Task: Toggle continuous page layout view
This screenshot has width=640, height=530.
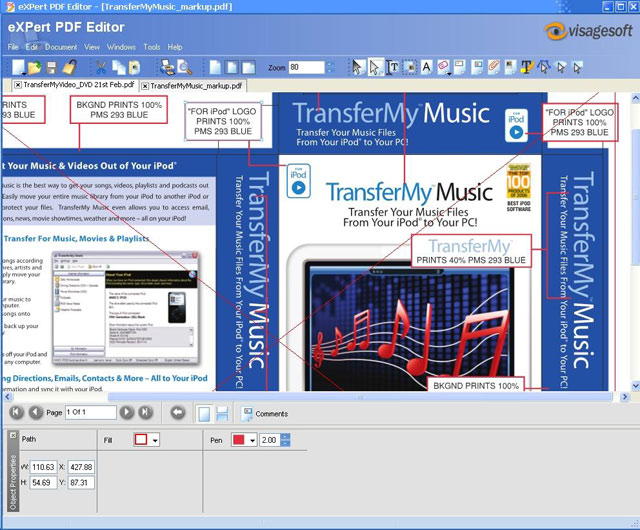Action: (x=222, y=413)
